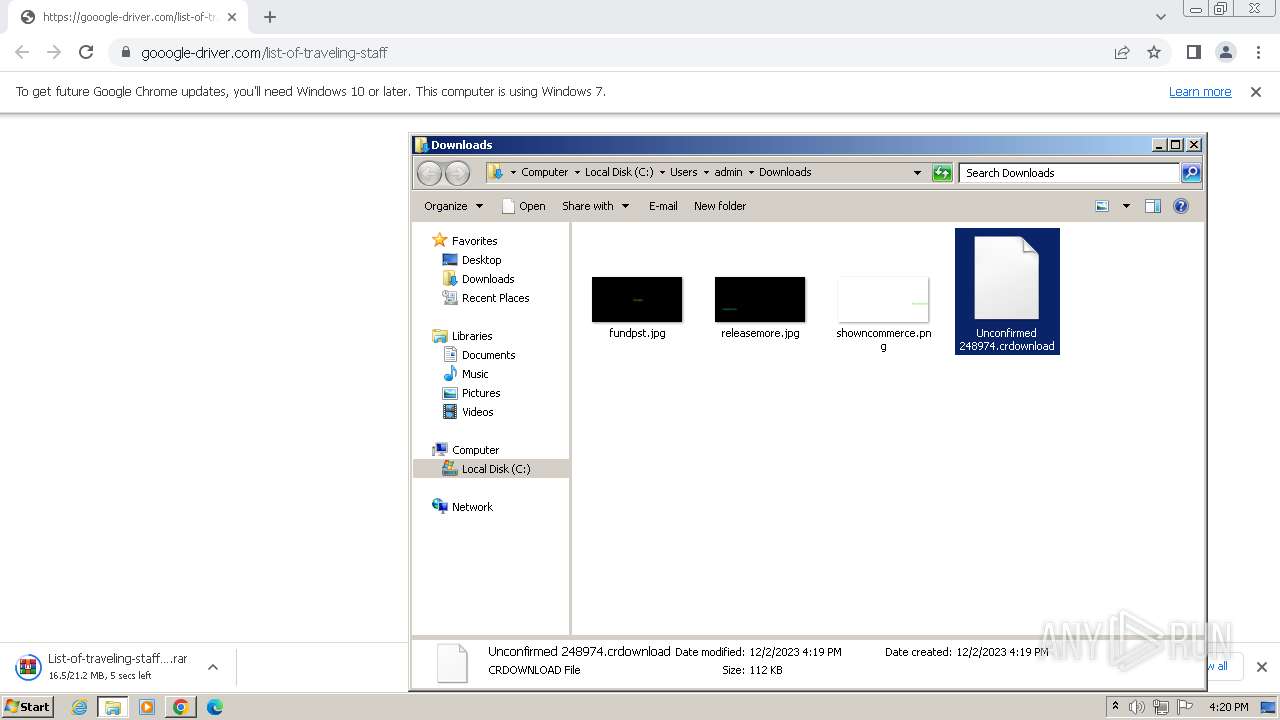Select Computer in navigation pane
The width and height of the screenshot is (1280, 720).
click(475, 450)
